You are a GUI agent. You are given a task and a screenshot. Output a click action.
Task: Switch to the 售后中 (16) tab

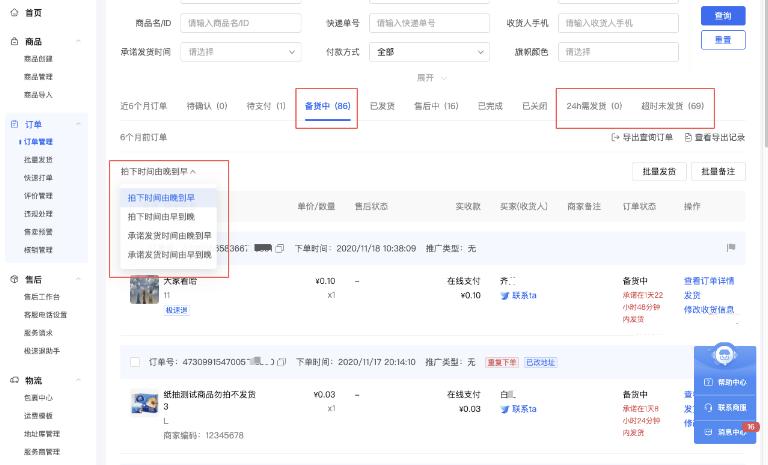point(436,106)
